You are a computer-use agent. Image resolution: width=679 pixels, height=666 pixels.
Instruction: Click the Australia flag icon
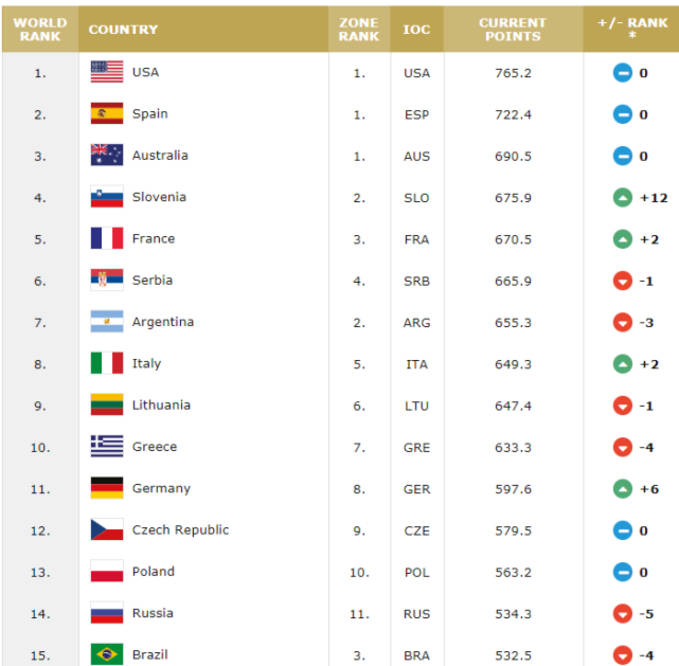pyautogui.click(x=106, y=155)
